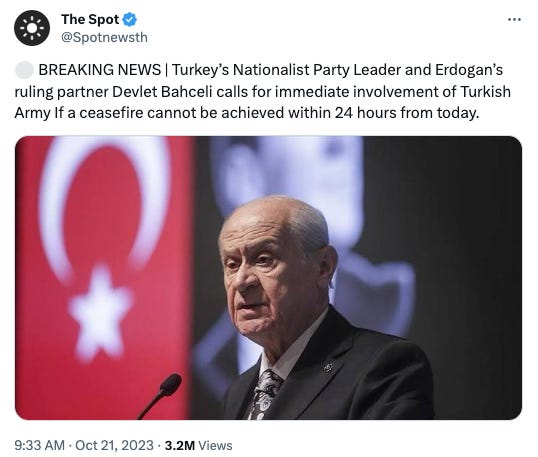
Task: Click the word Erdogan's in tweet text
Action: pyautogui.click(x=469, y=70)
